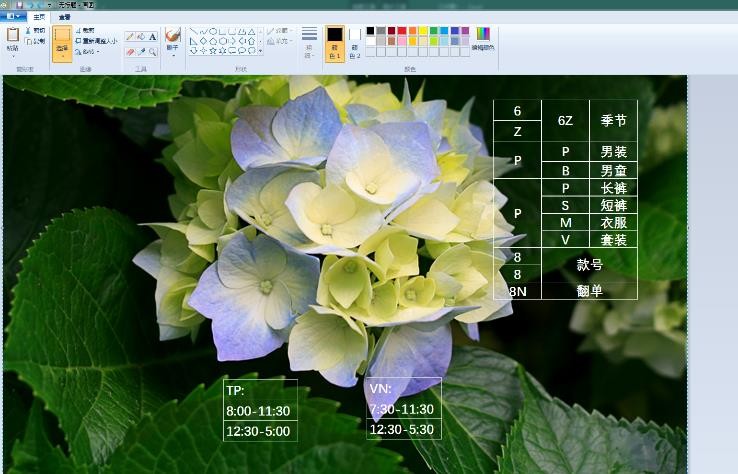Click the Cut scissors icon

28,30
